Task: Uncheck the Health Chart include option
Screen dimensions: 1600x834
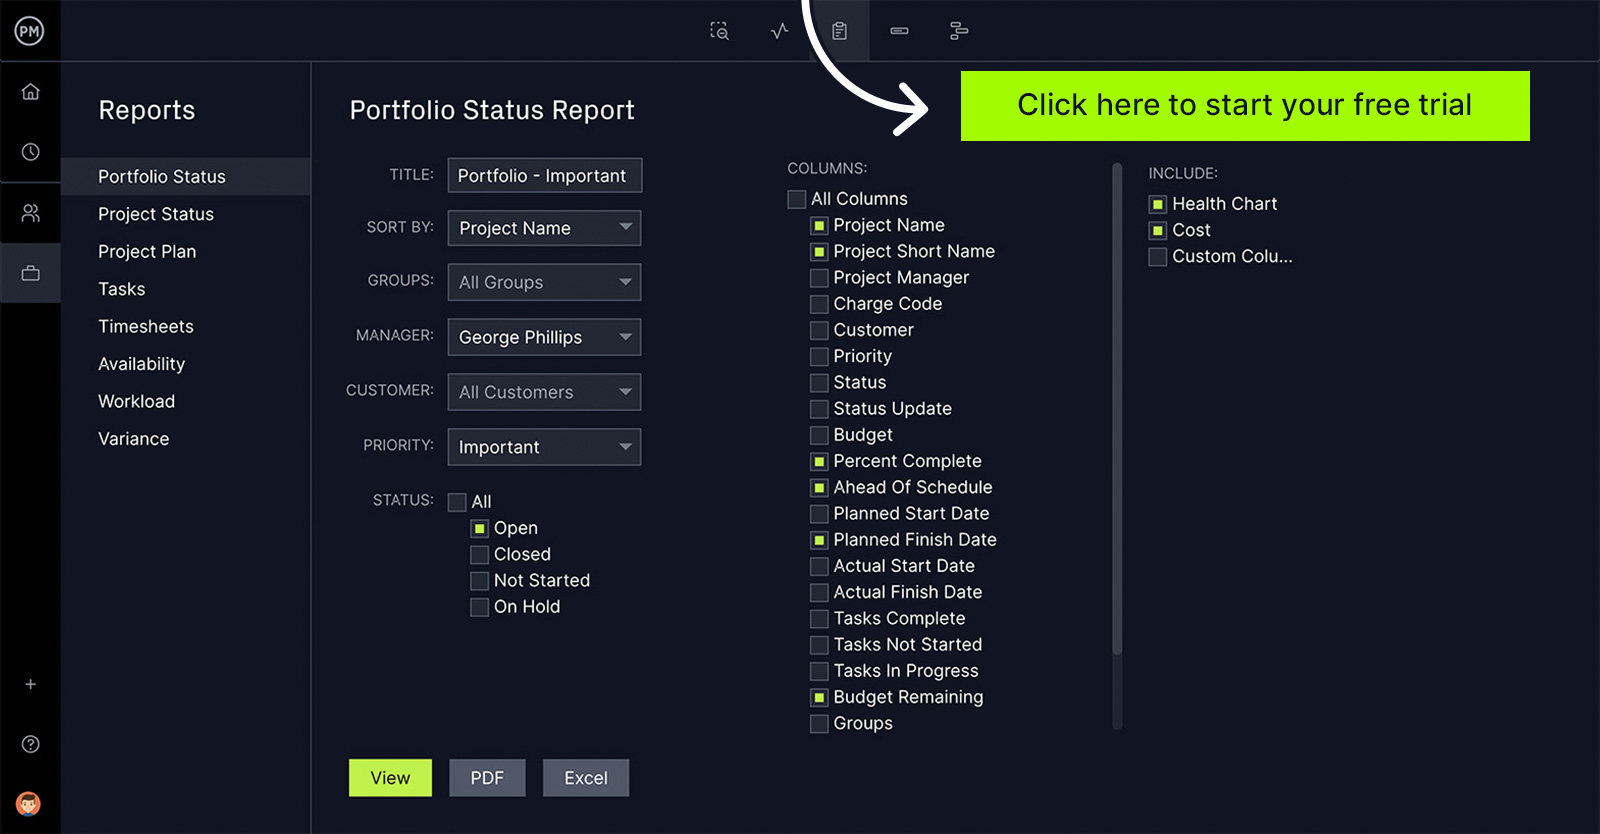Action: coord(1158,204)
